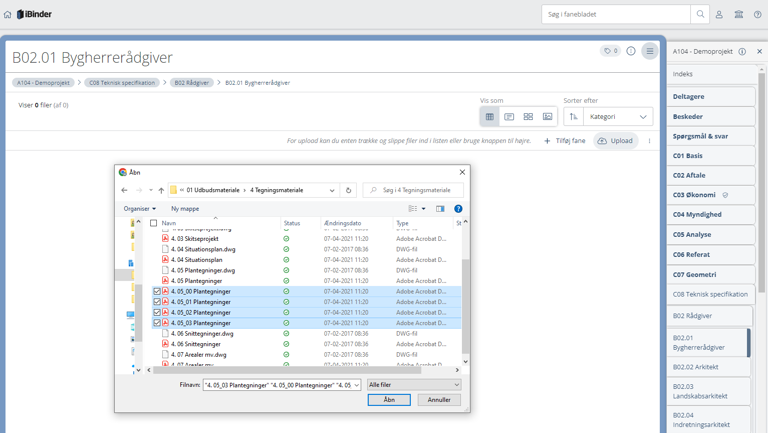This screenshot has height=433, width=768.
Task: Open the Kategori sort dropdown
Action: click(618, 117)
